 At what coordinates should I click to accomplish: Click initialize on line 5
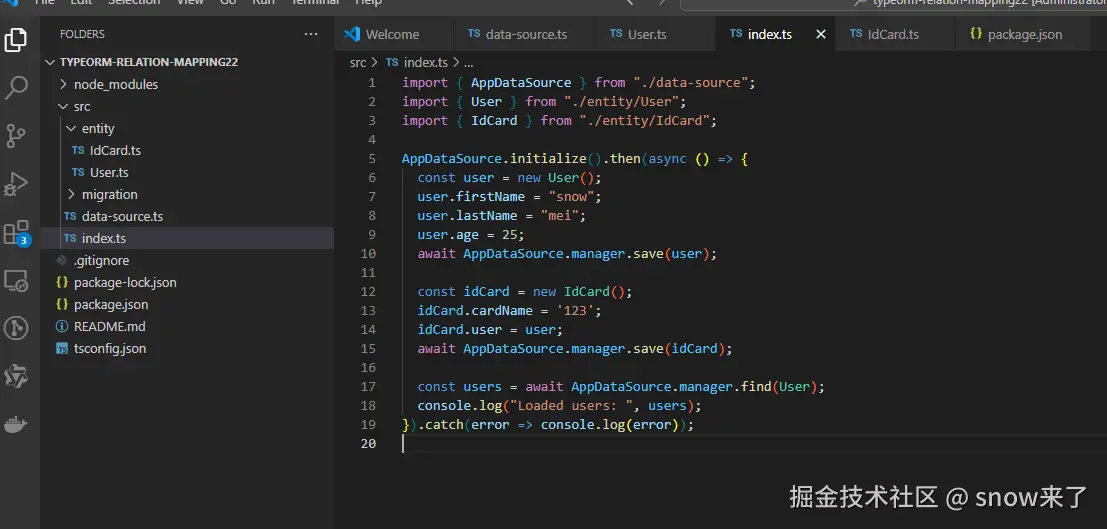click(x=548, y=159)
